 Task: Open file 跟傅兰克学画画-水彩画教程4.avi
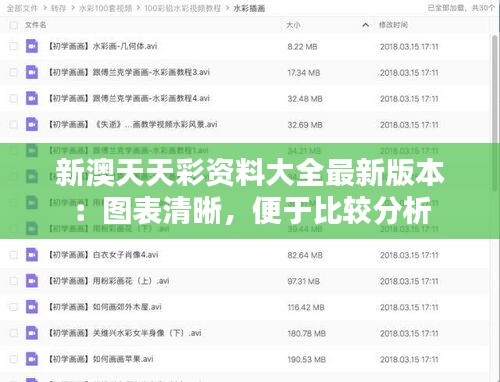(x=129, y=98)
